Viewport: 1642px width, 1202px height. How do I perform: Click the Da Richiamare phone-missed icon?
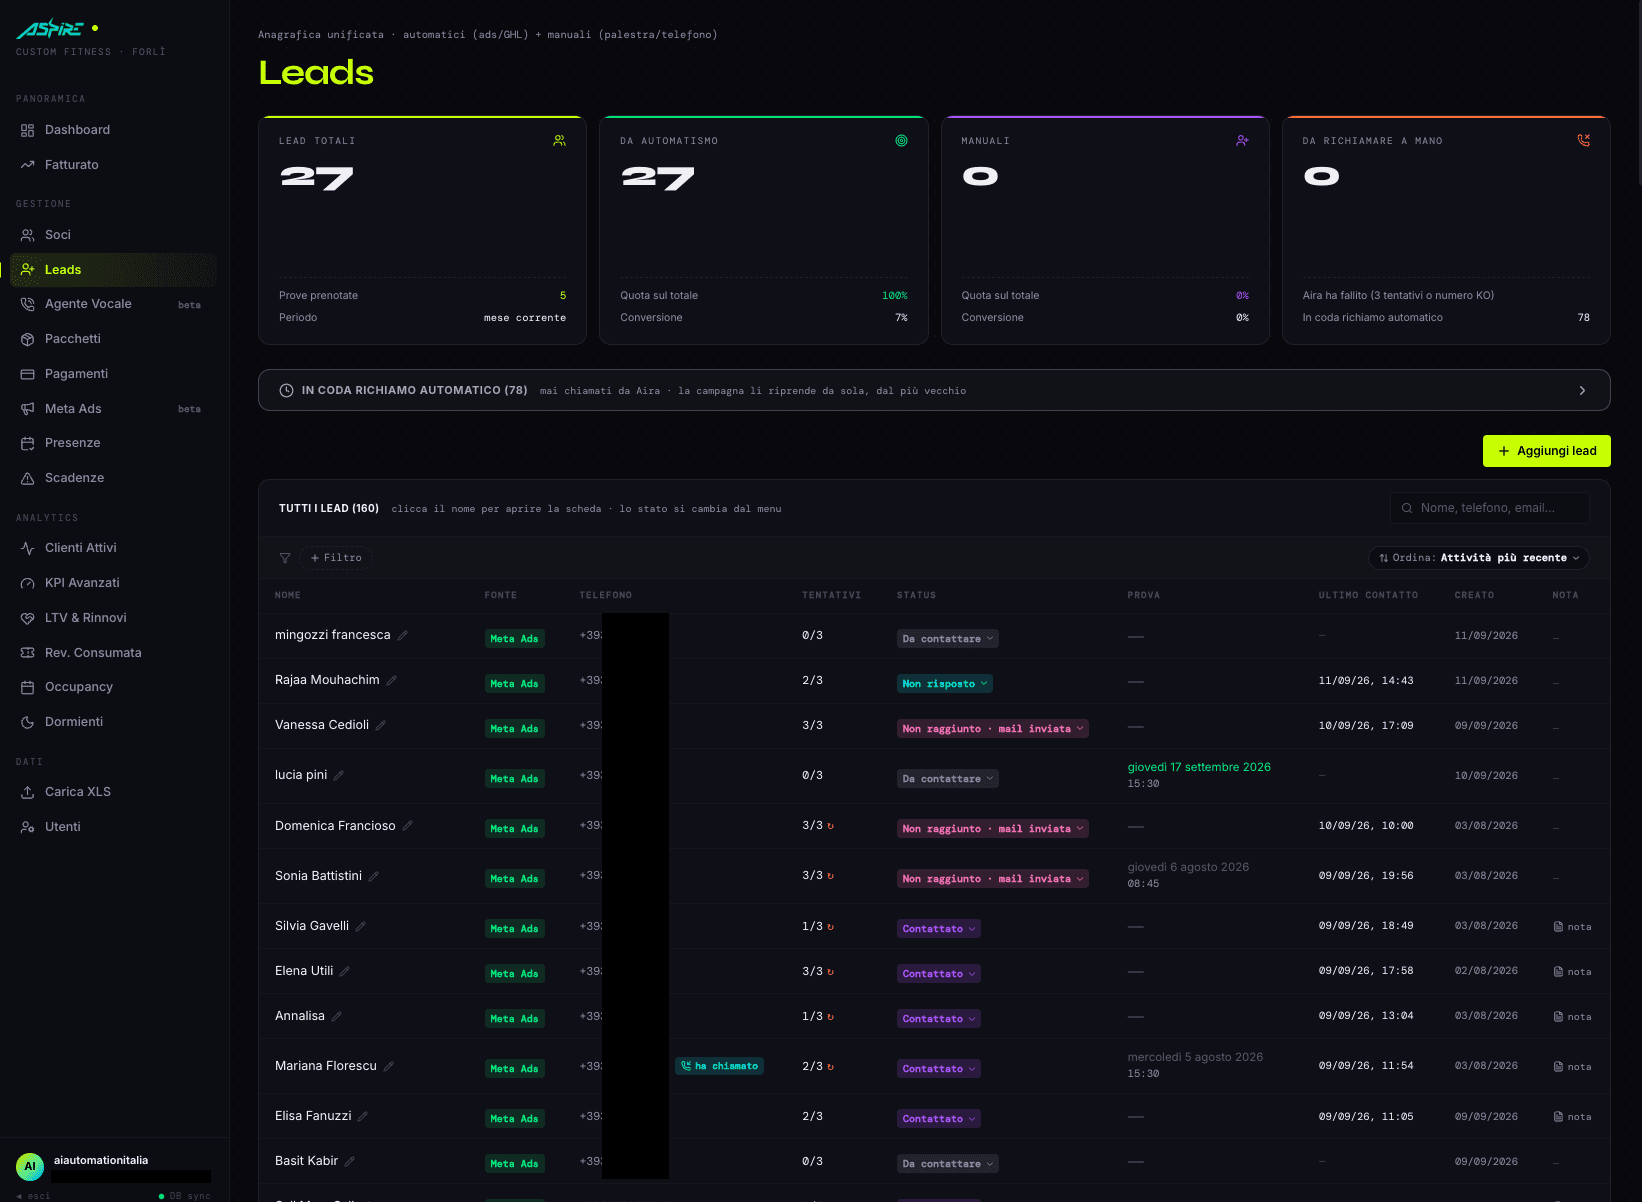(1584, 141)
